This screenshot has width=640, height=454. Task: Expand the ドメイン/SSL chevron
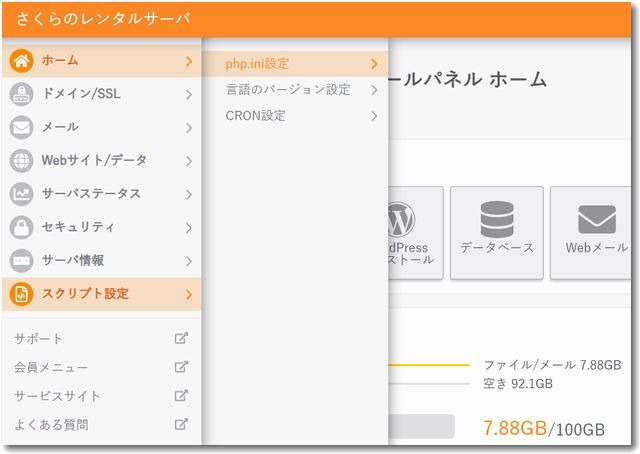pyautogui.click(x=189, y=95)
